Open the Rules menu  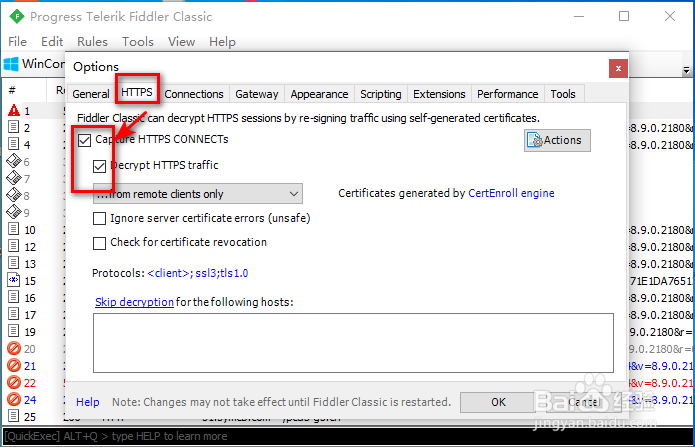pyautogui.click(x=92, y=42)
